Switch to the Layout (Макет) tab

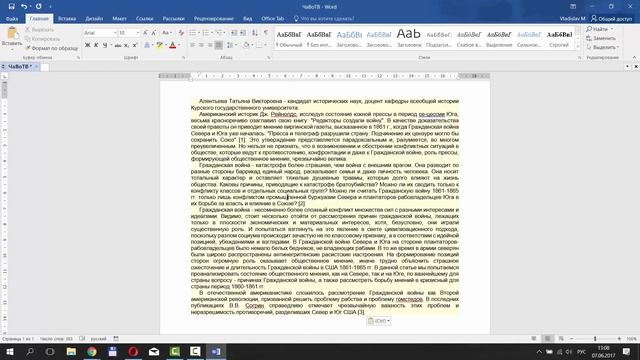click(119, 19)
